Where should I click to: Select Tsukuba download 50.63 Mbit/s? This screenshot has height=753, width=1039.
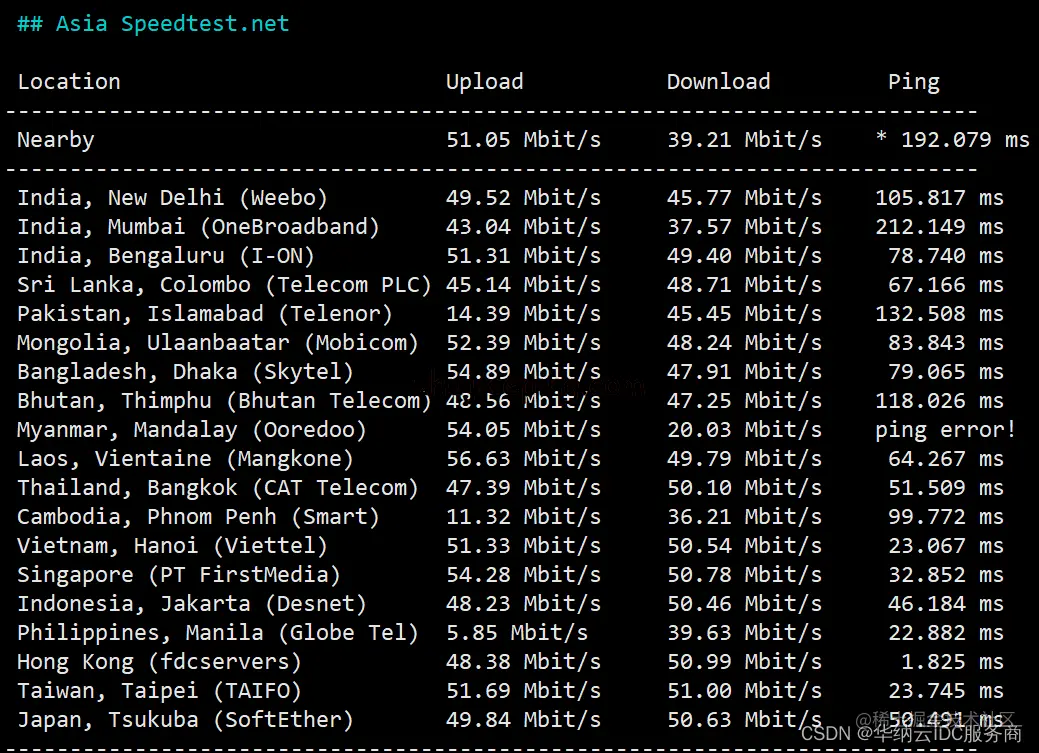tap(744, 720)
